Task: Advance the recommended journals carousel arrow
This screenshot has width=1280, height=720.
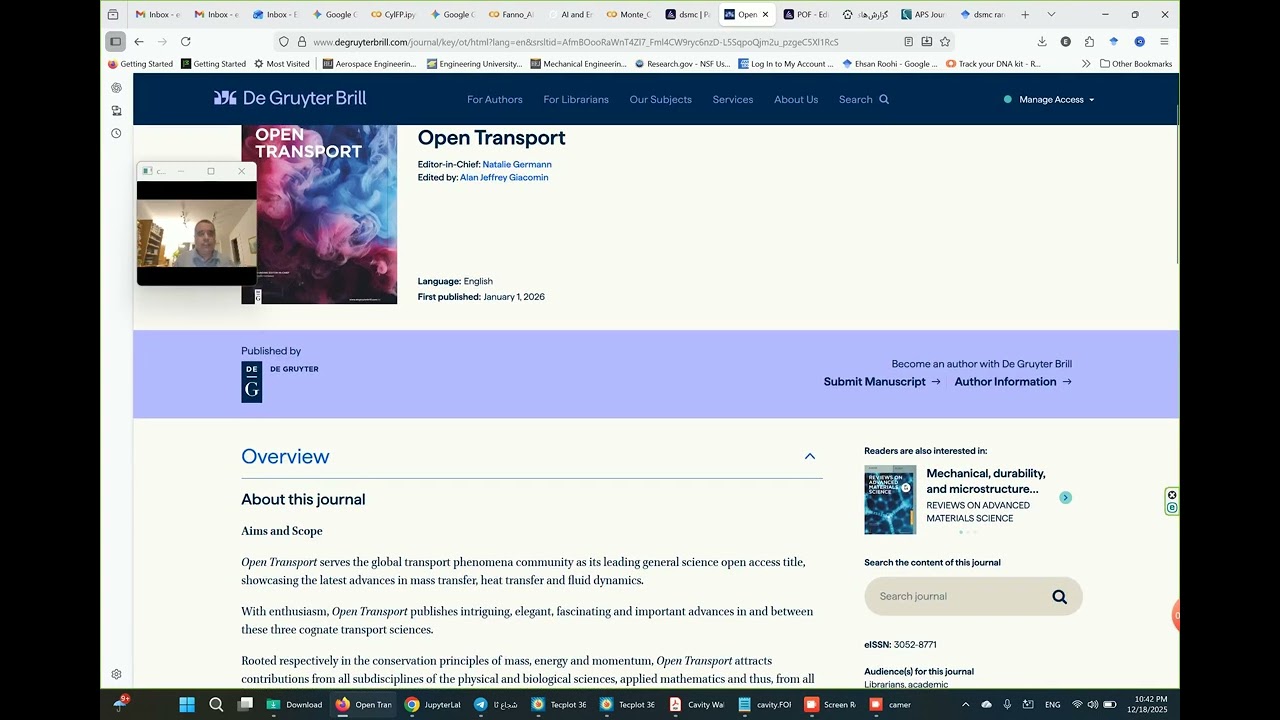Action: coord(1065,498)
